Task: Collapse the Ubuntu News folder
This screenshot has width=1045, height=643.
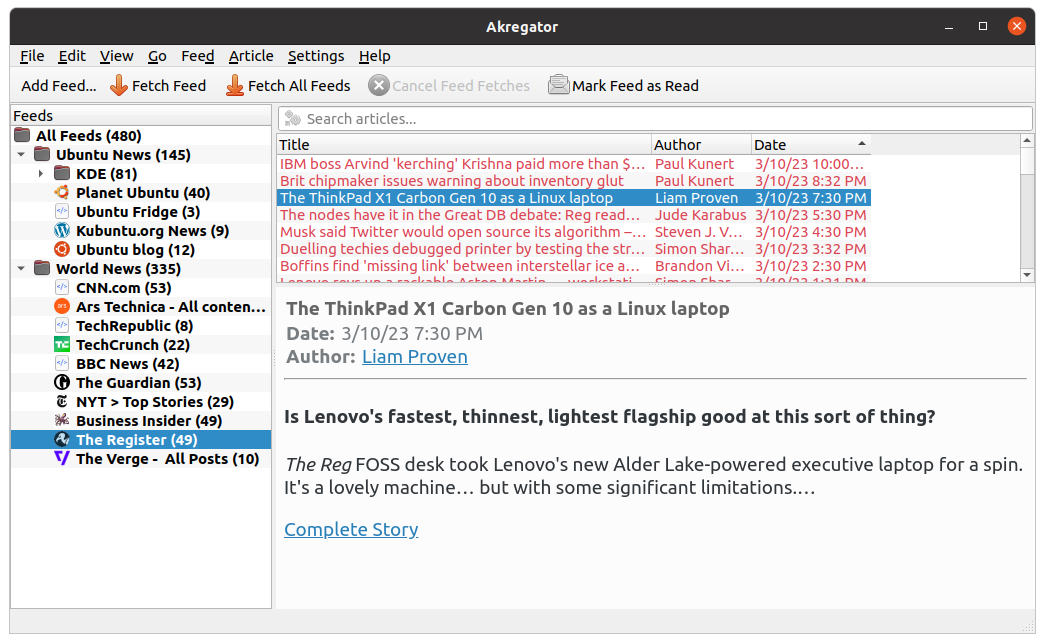Action: click(x=21, y=155)
